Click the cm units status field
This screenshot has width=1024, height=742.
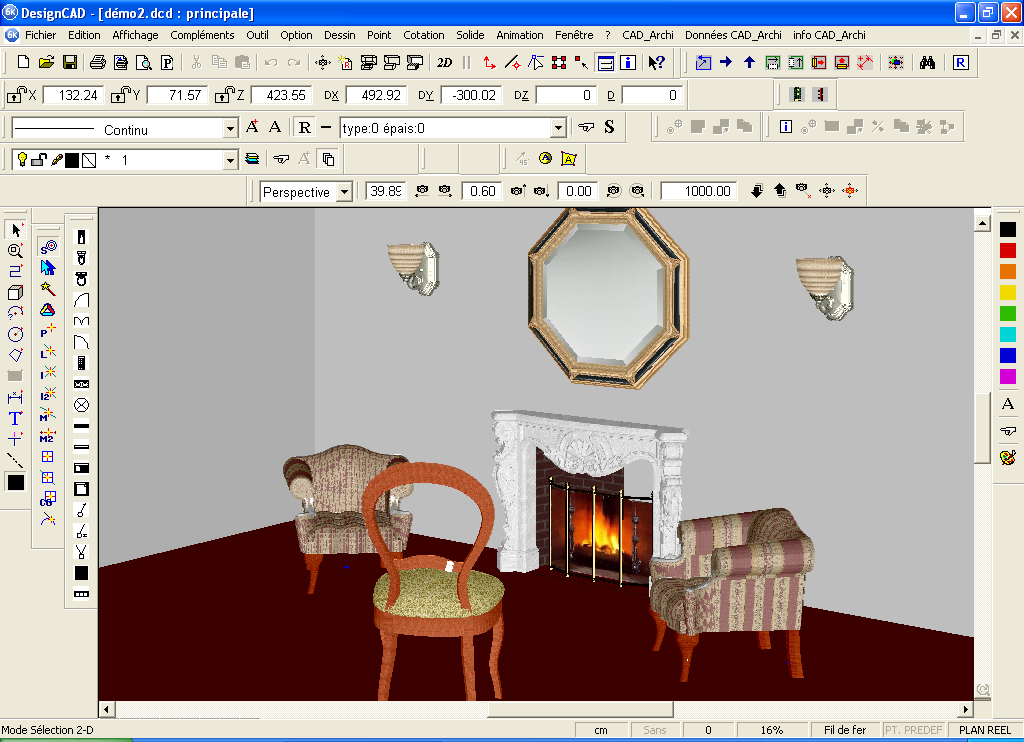[601, 730]
